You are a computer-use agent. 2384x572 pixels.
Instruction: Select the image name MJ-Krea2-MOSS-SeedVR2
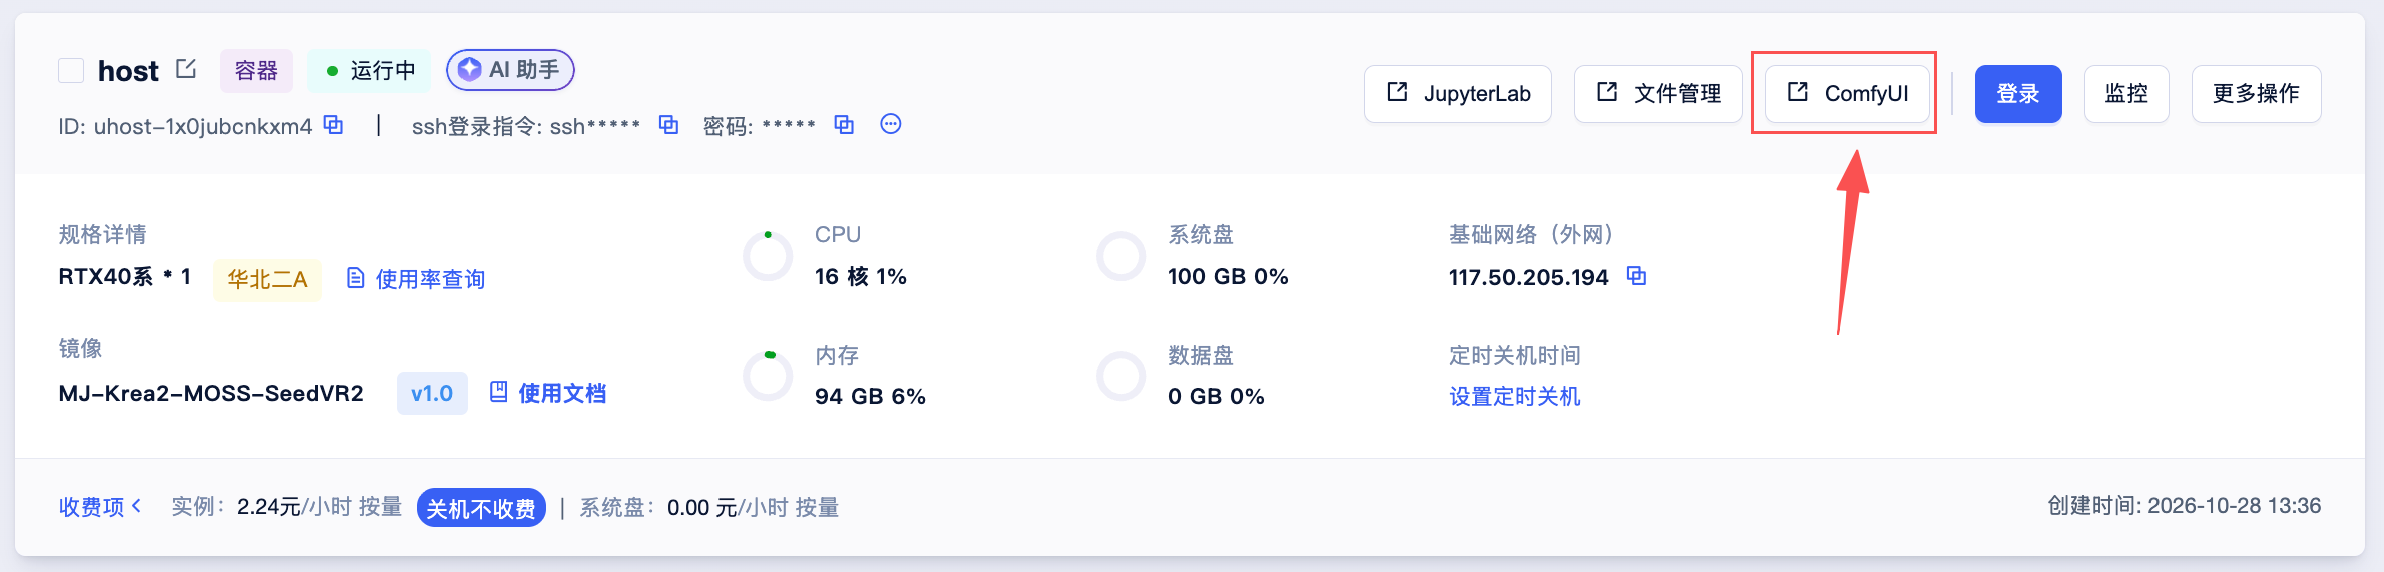click(211, 394)
